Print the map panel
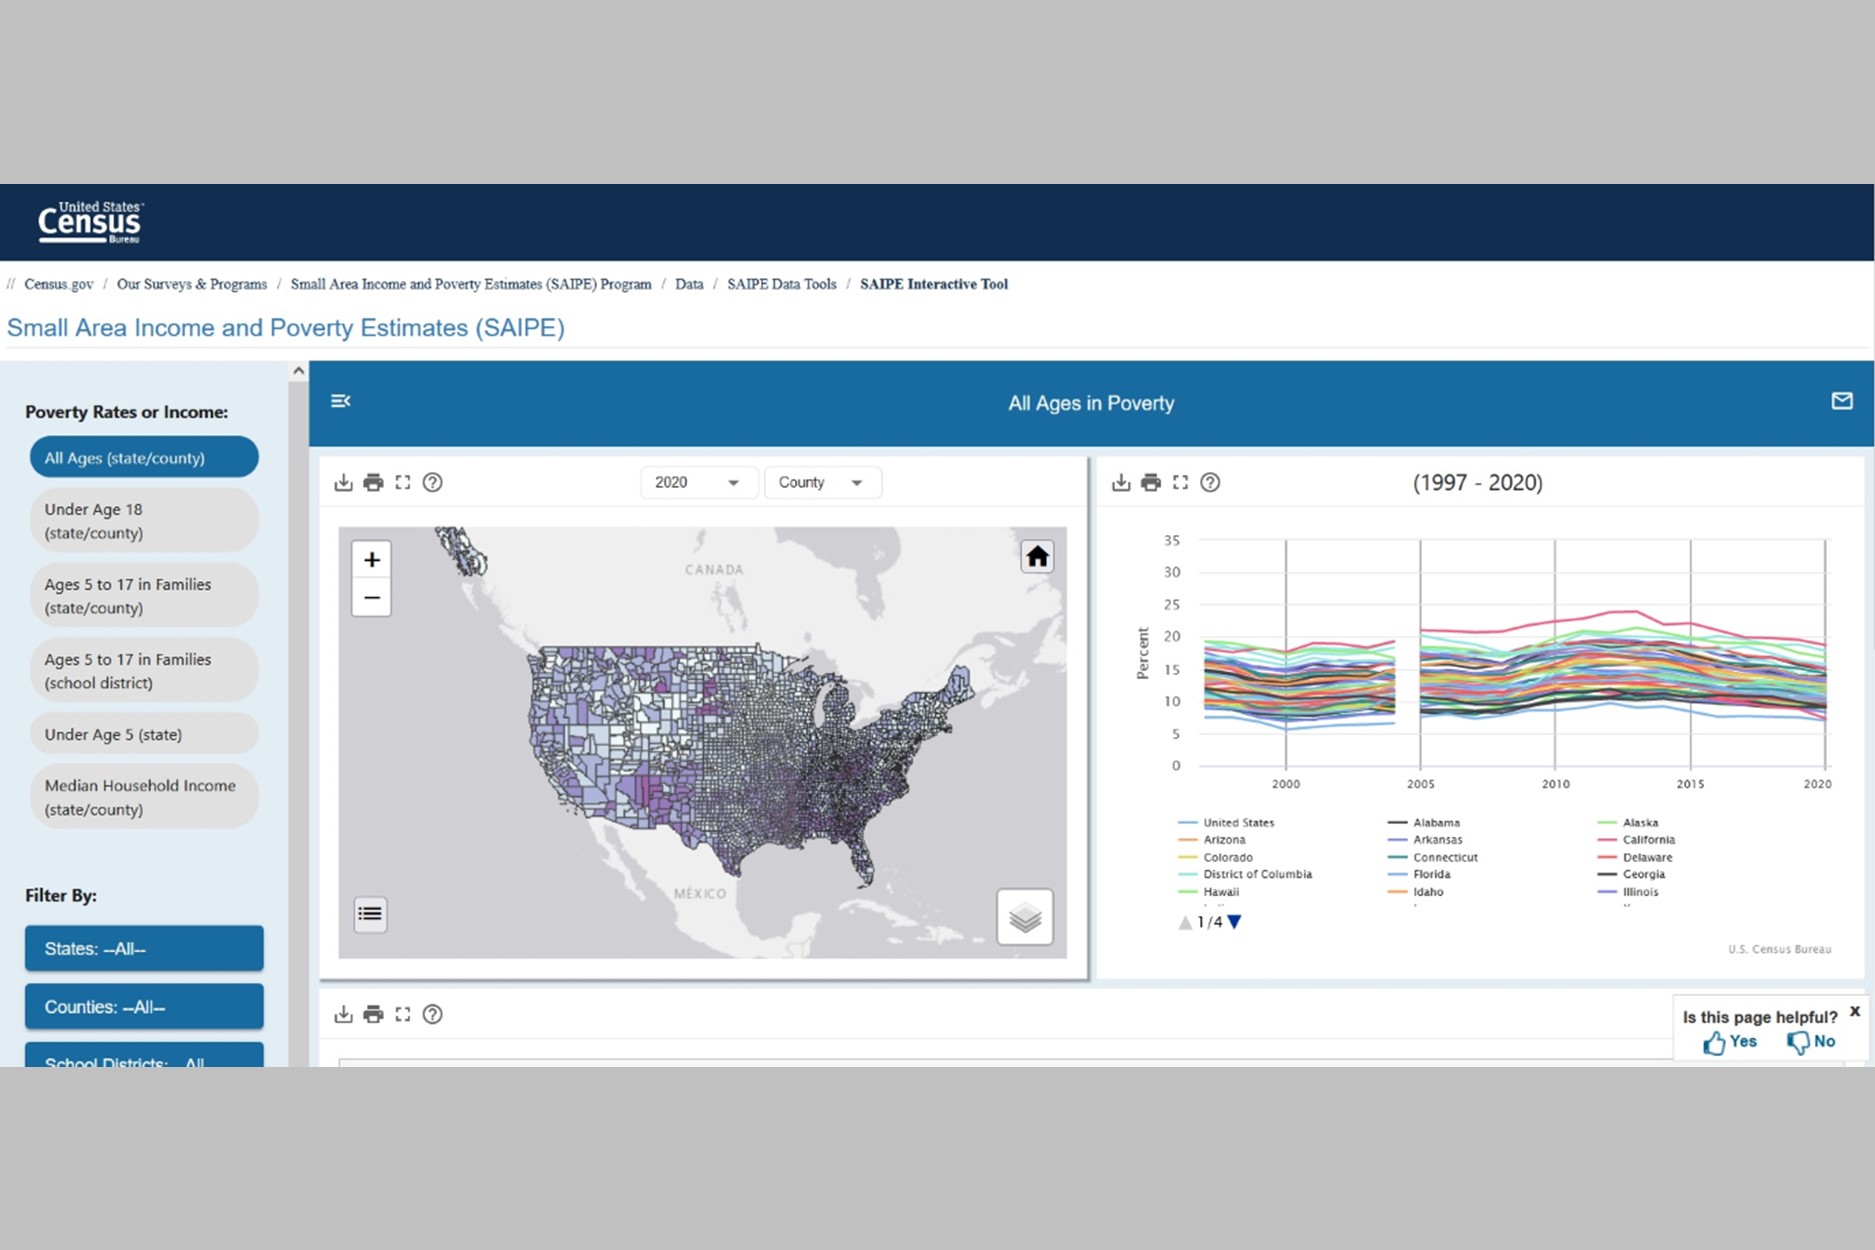The width and height of the screenshot is (1875, 1250). click(x=373, y=483)
